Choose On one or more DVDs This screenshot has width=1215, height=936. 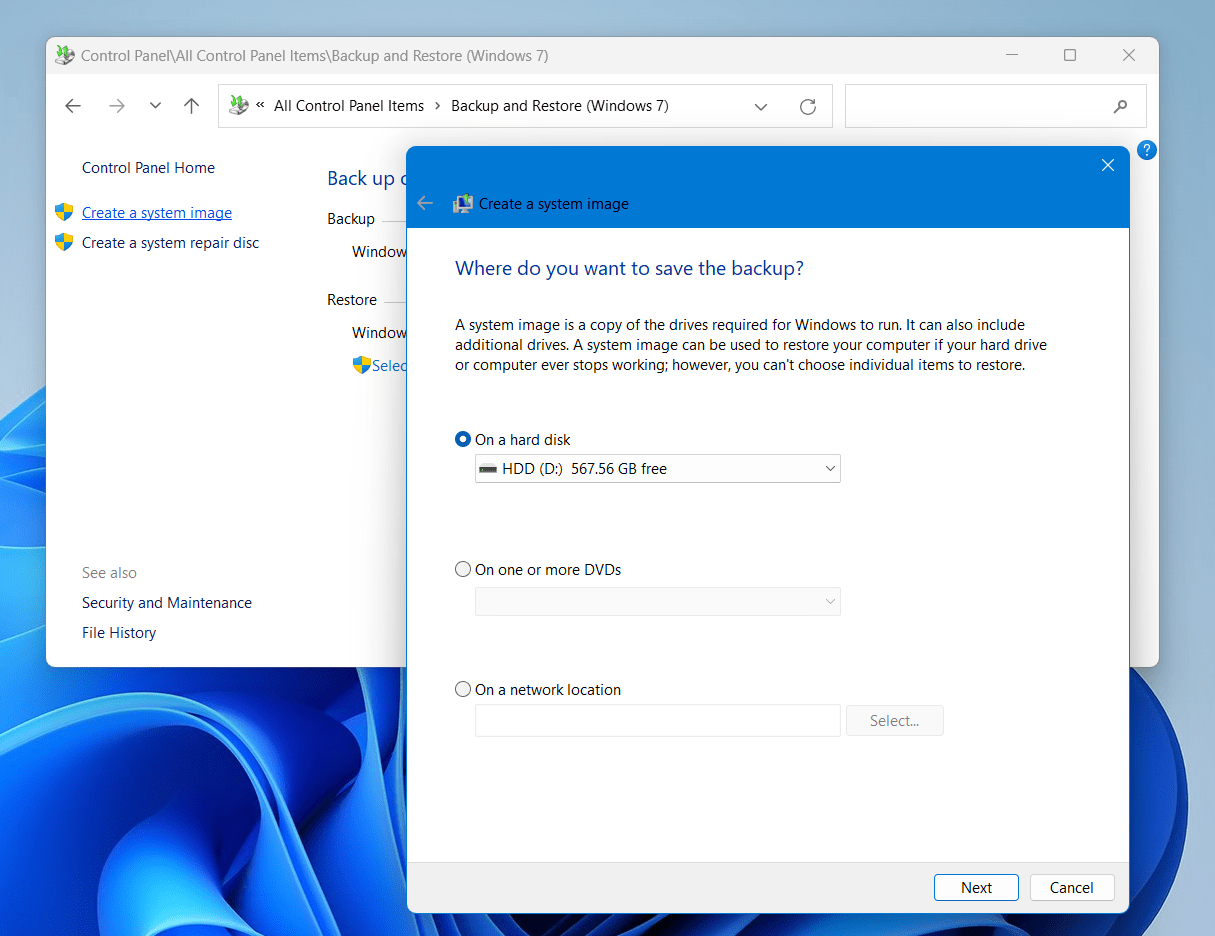pyautogui.click(x=463, y=570)
